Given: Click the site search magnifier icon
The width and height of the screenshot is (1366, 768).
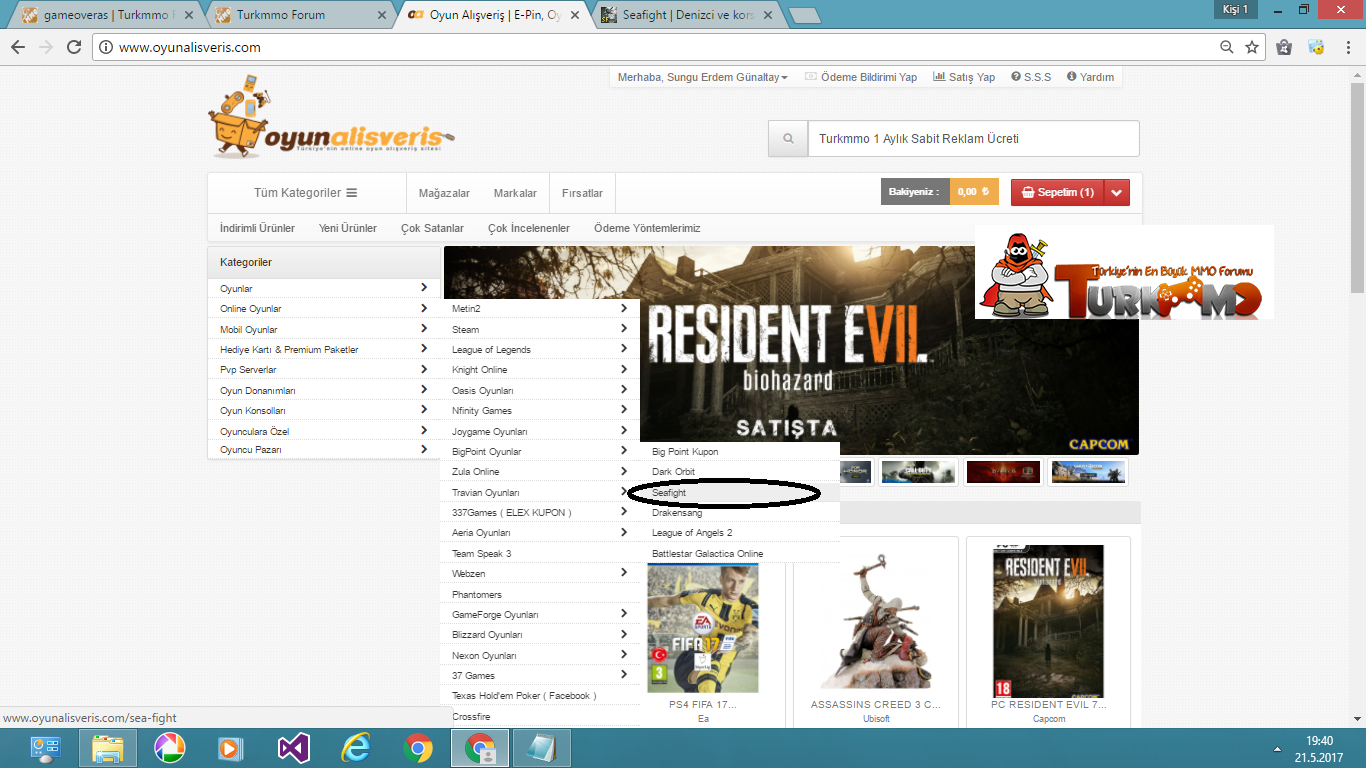Looking at the screenshot, I should click(788, 139).
